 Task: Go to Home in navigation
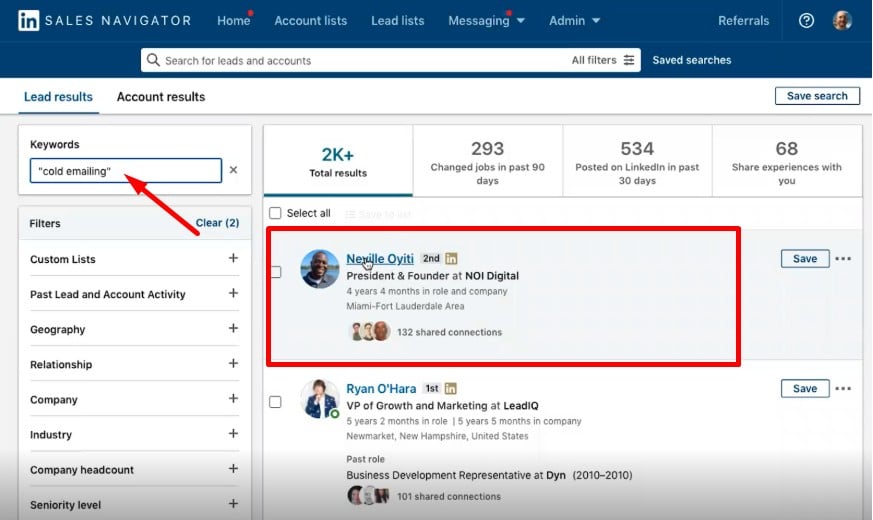(233, 21)
